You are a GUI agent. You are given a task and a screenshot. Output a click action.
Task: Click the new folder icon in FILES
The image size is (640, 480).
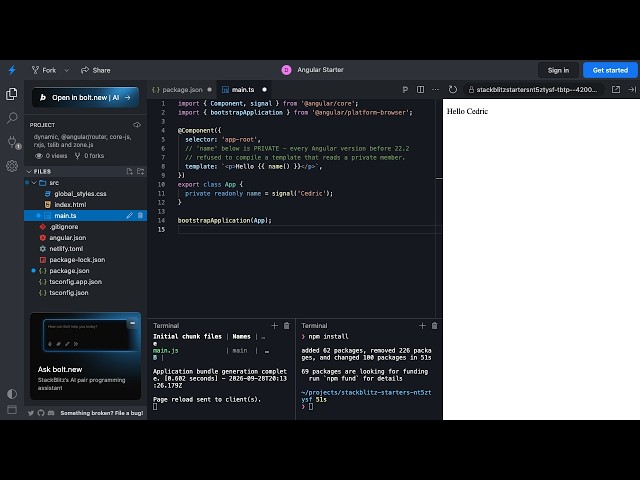point(140,171)
